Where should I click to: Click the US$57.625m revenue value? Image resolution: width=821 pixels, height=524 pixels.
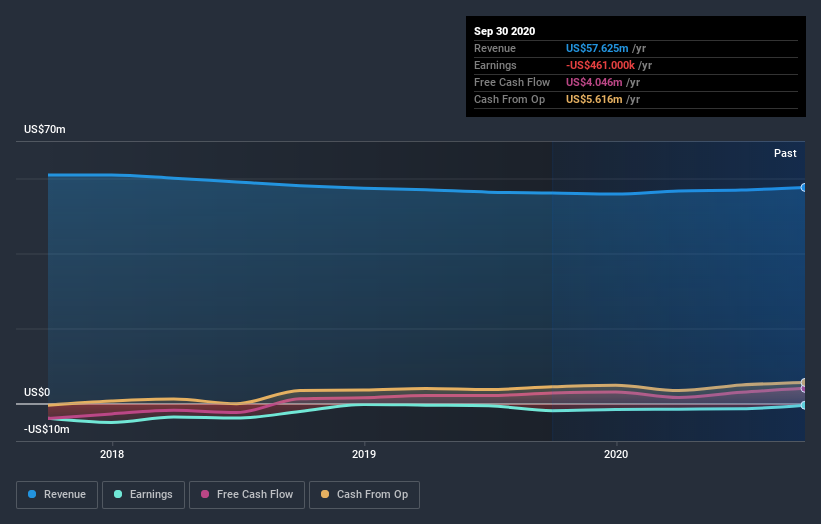click(x=597, y=48)
